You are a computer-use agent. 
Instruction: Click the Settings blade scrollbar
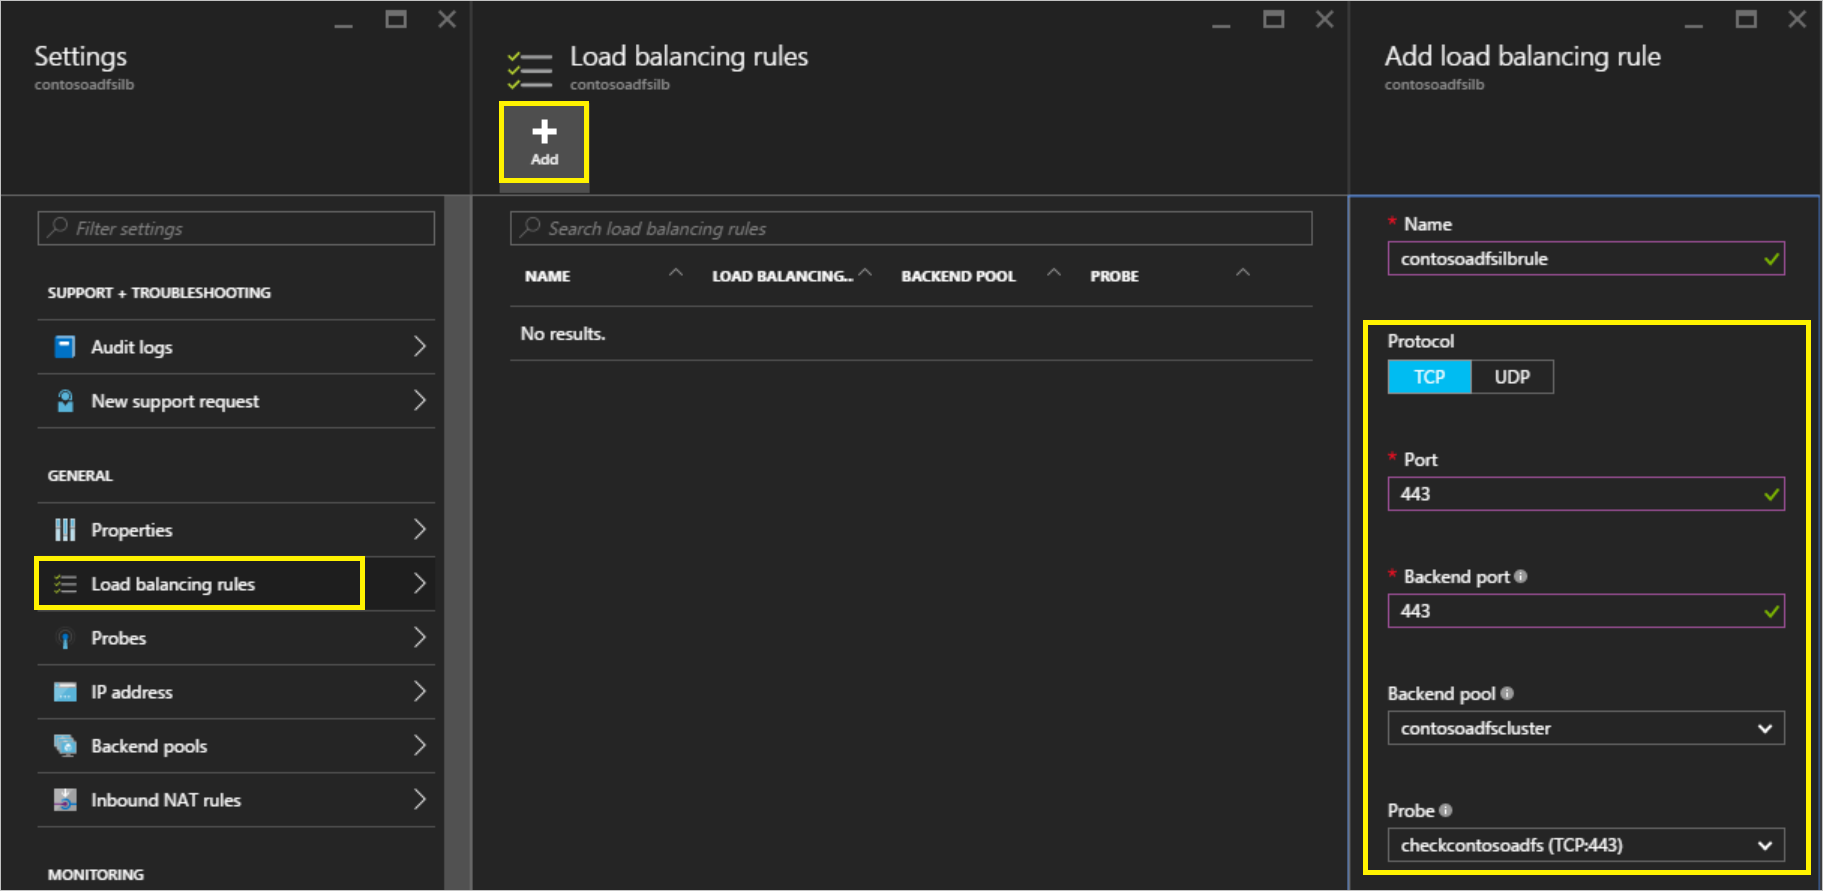(457, 542)
